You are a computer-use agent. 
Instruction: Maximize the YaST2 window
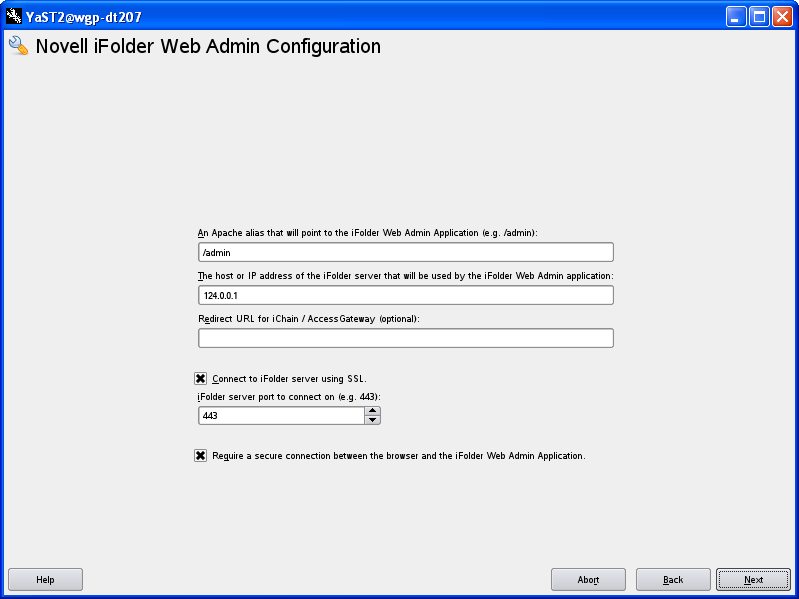click(x=759, y=16)
